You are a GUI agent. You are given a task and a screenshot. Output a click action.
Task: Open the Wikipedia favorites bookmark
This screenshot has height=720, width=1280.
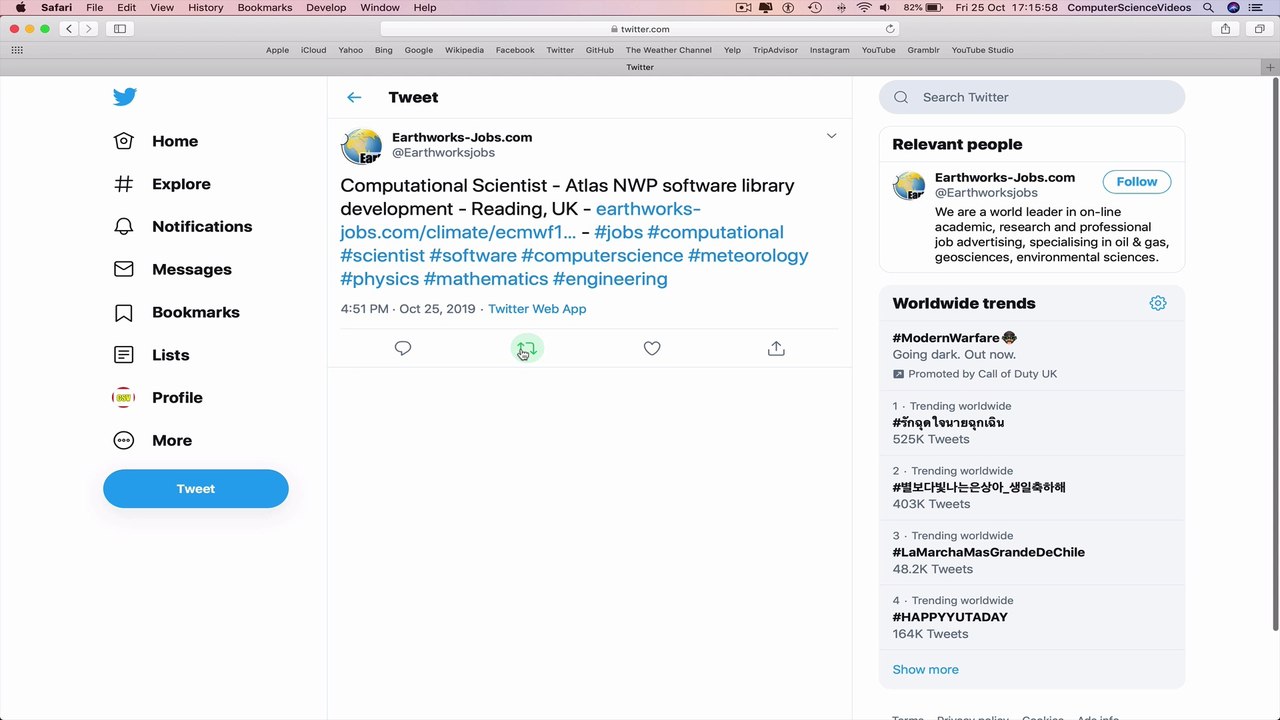click(464, 50)
